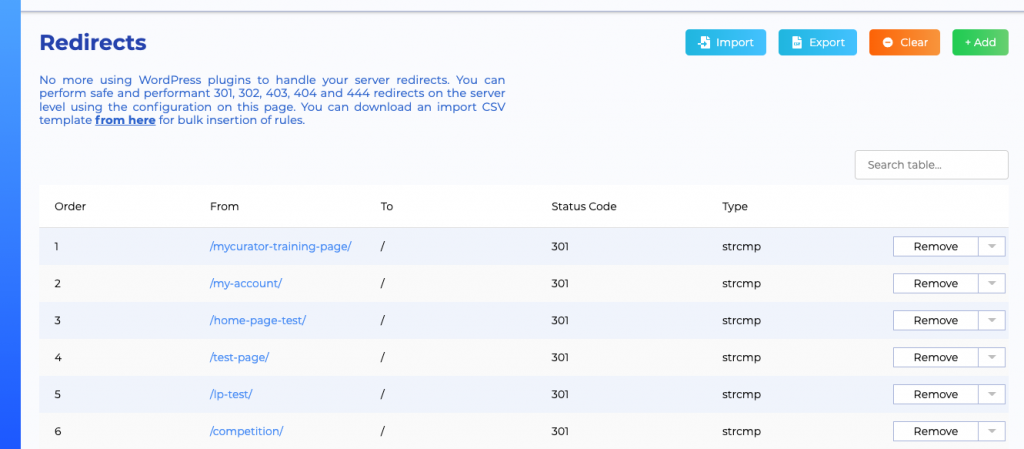Remove the /test-page/ redirect
The image size is (1024, 449).
(936, 358)
